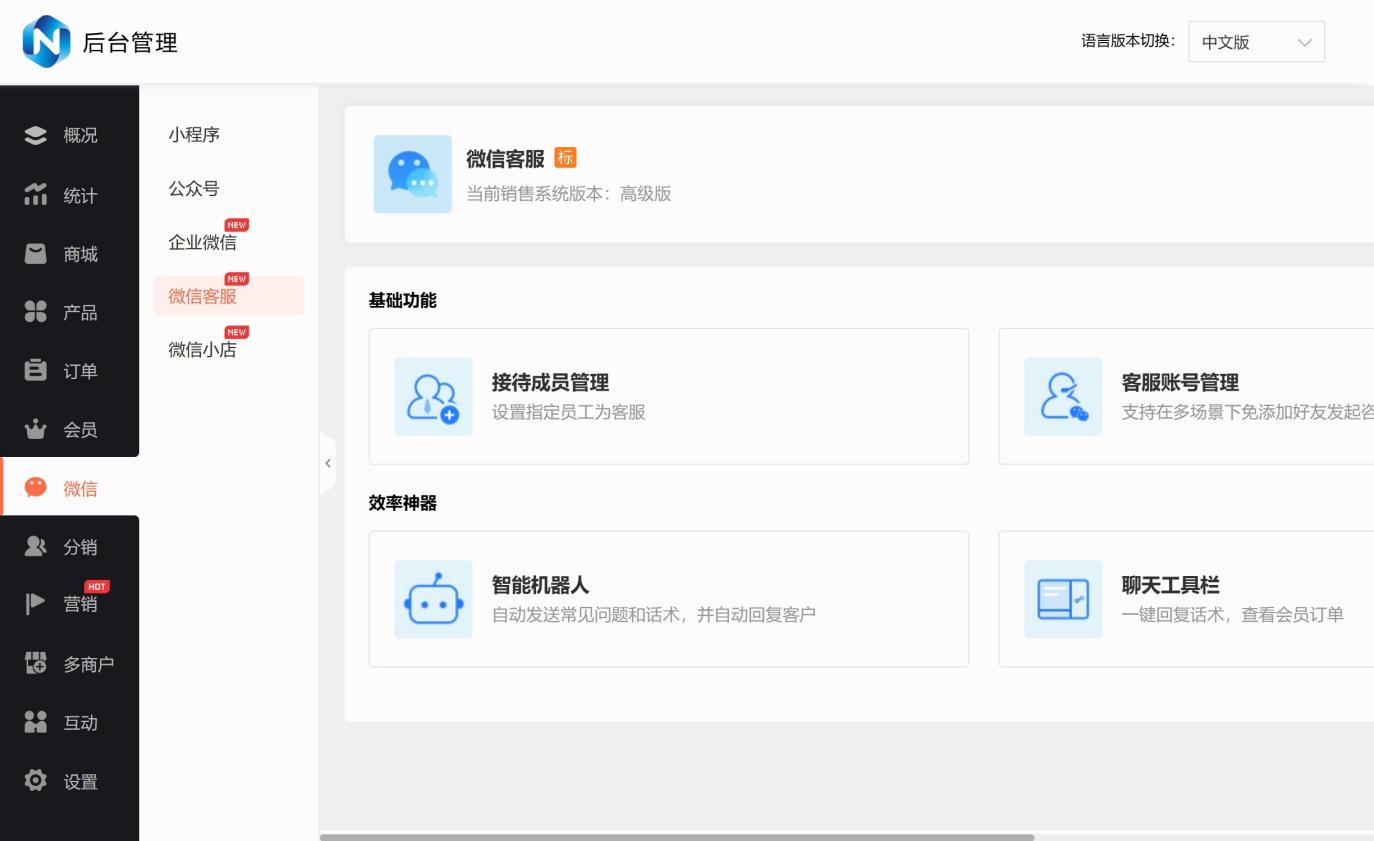1374x841 pixels.
Task: Click the 分销 people icon
Action: click(36, 547)
